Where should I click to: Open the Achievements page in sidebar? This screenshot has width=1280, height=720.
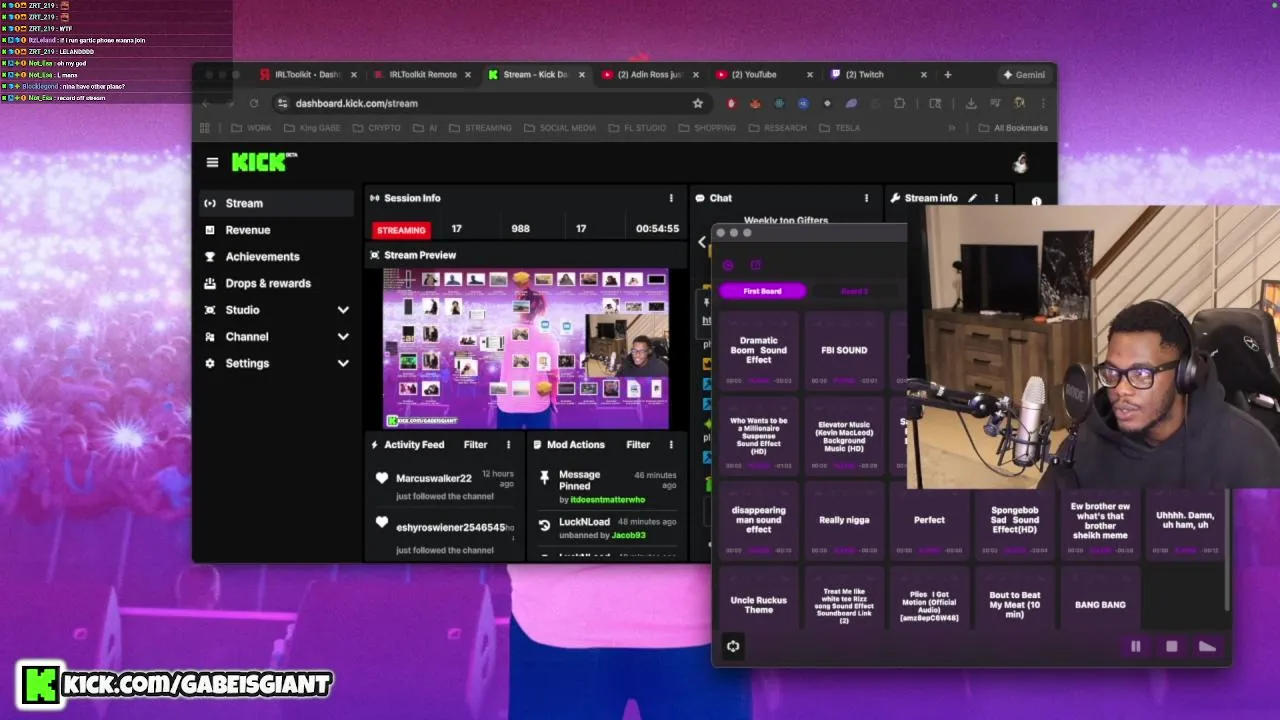click(276, 257)
